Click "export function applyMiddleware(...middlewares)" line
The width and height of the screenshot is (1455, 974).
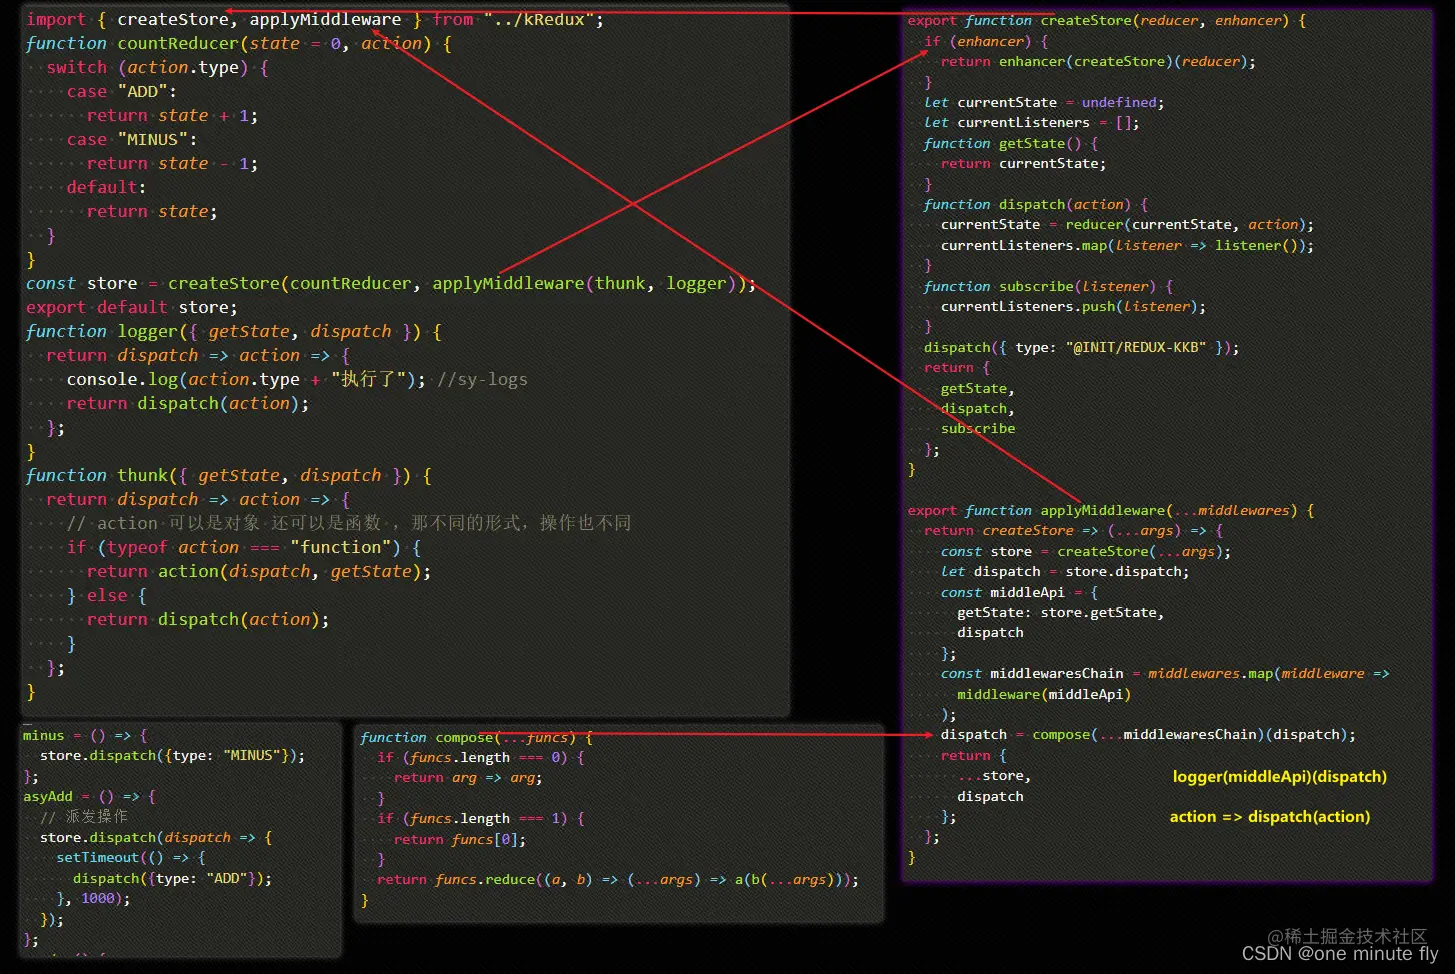(1111, 510)
